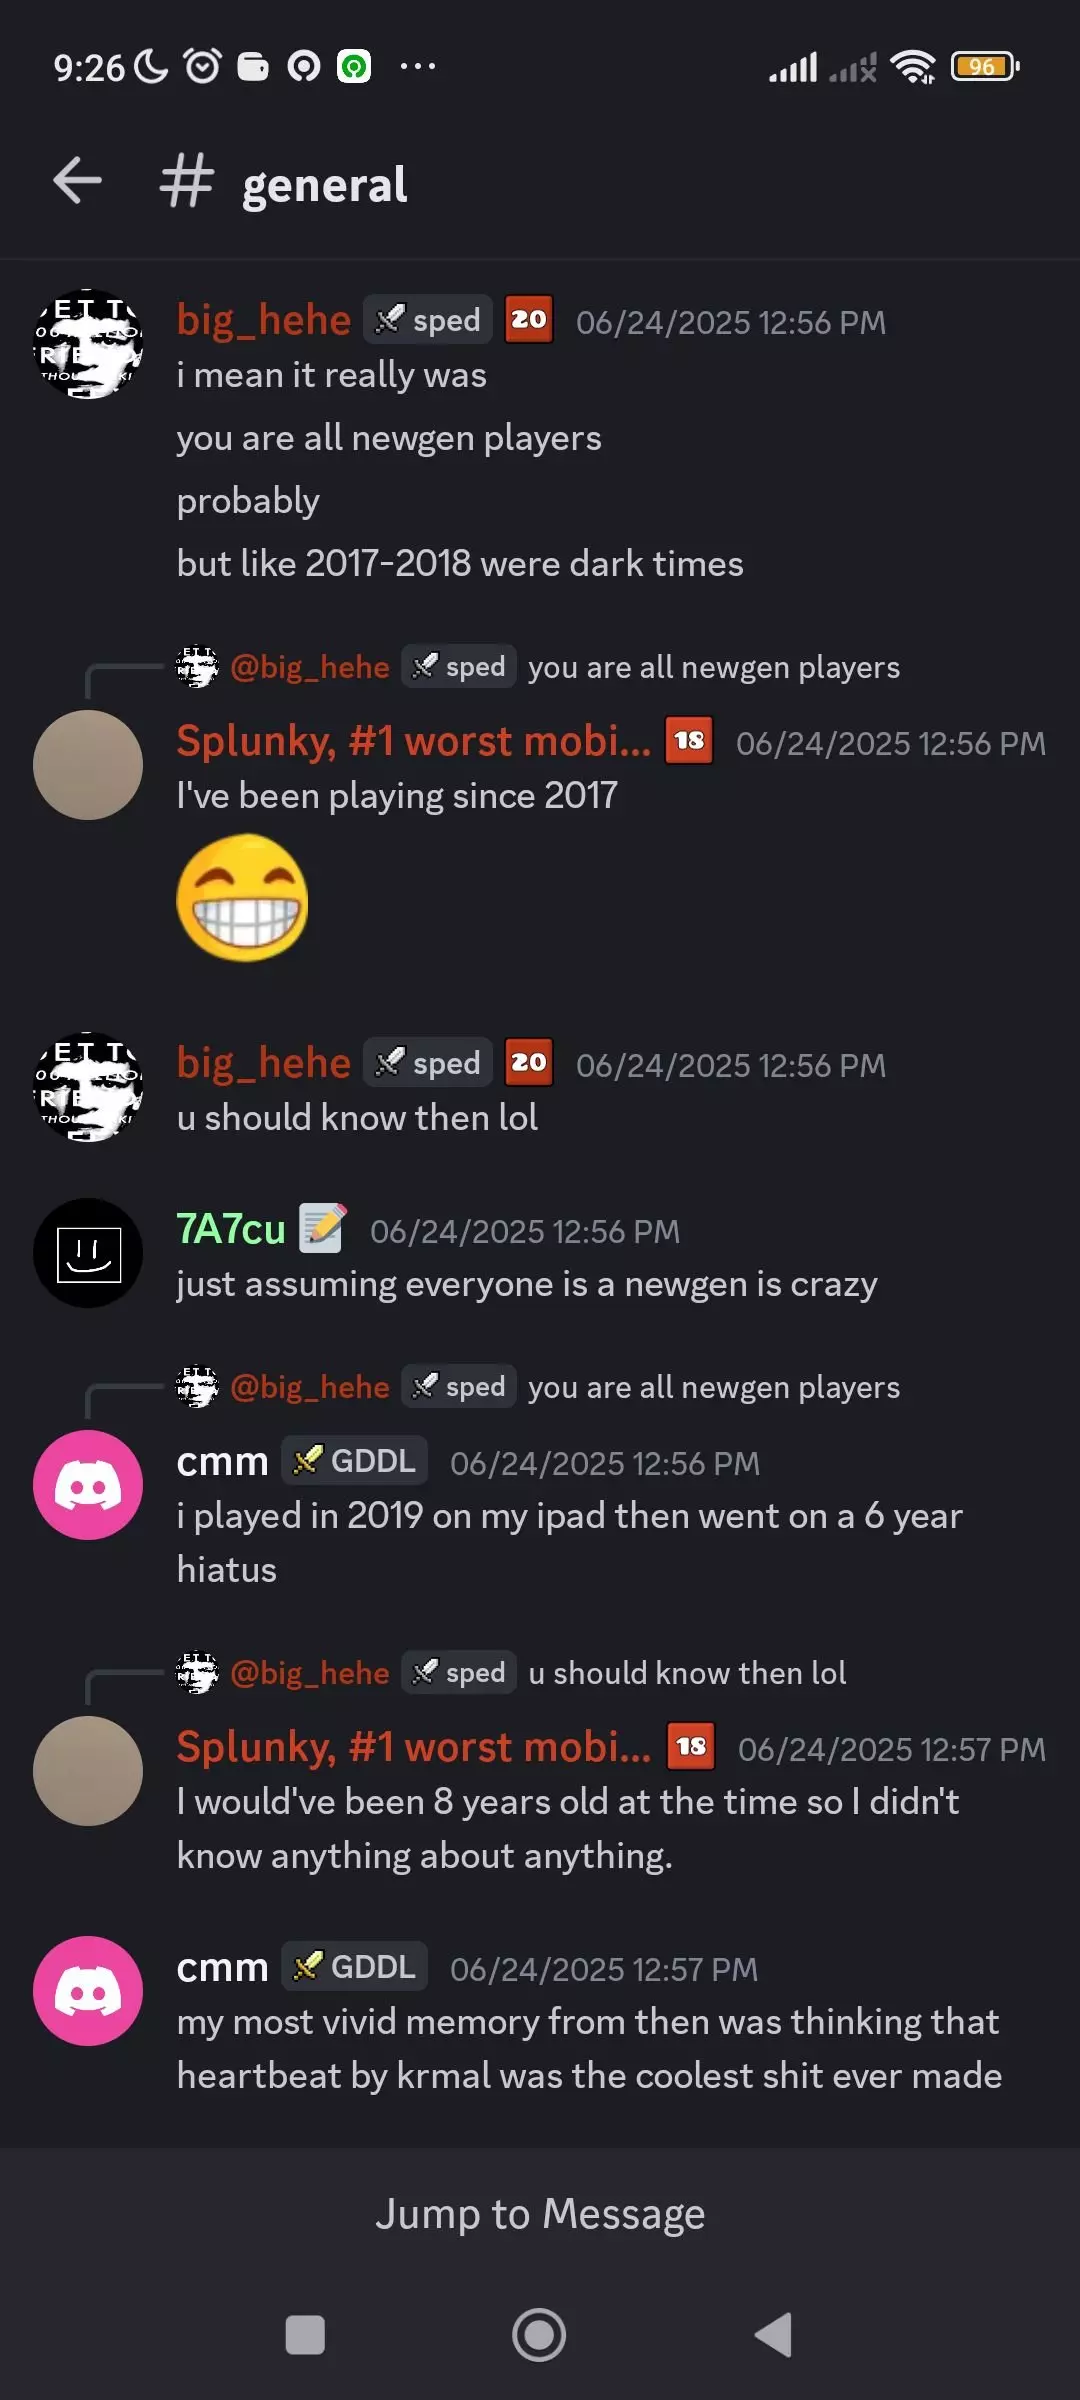Tap the back arrow in the header
1080x2400 pixels.
click(x=77, y=181)
